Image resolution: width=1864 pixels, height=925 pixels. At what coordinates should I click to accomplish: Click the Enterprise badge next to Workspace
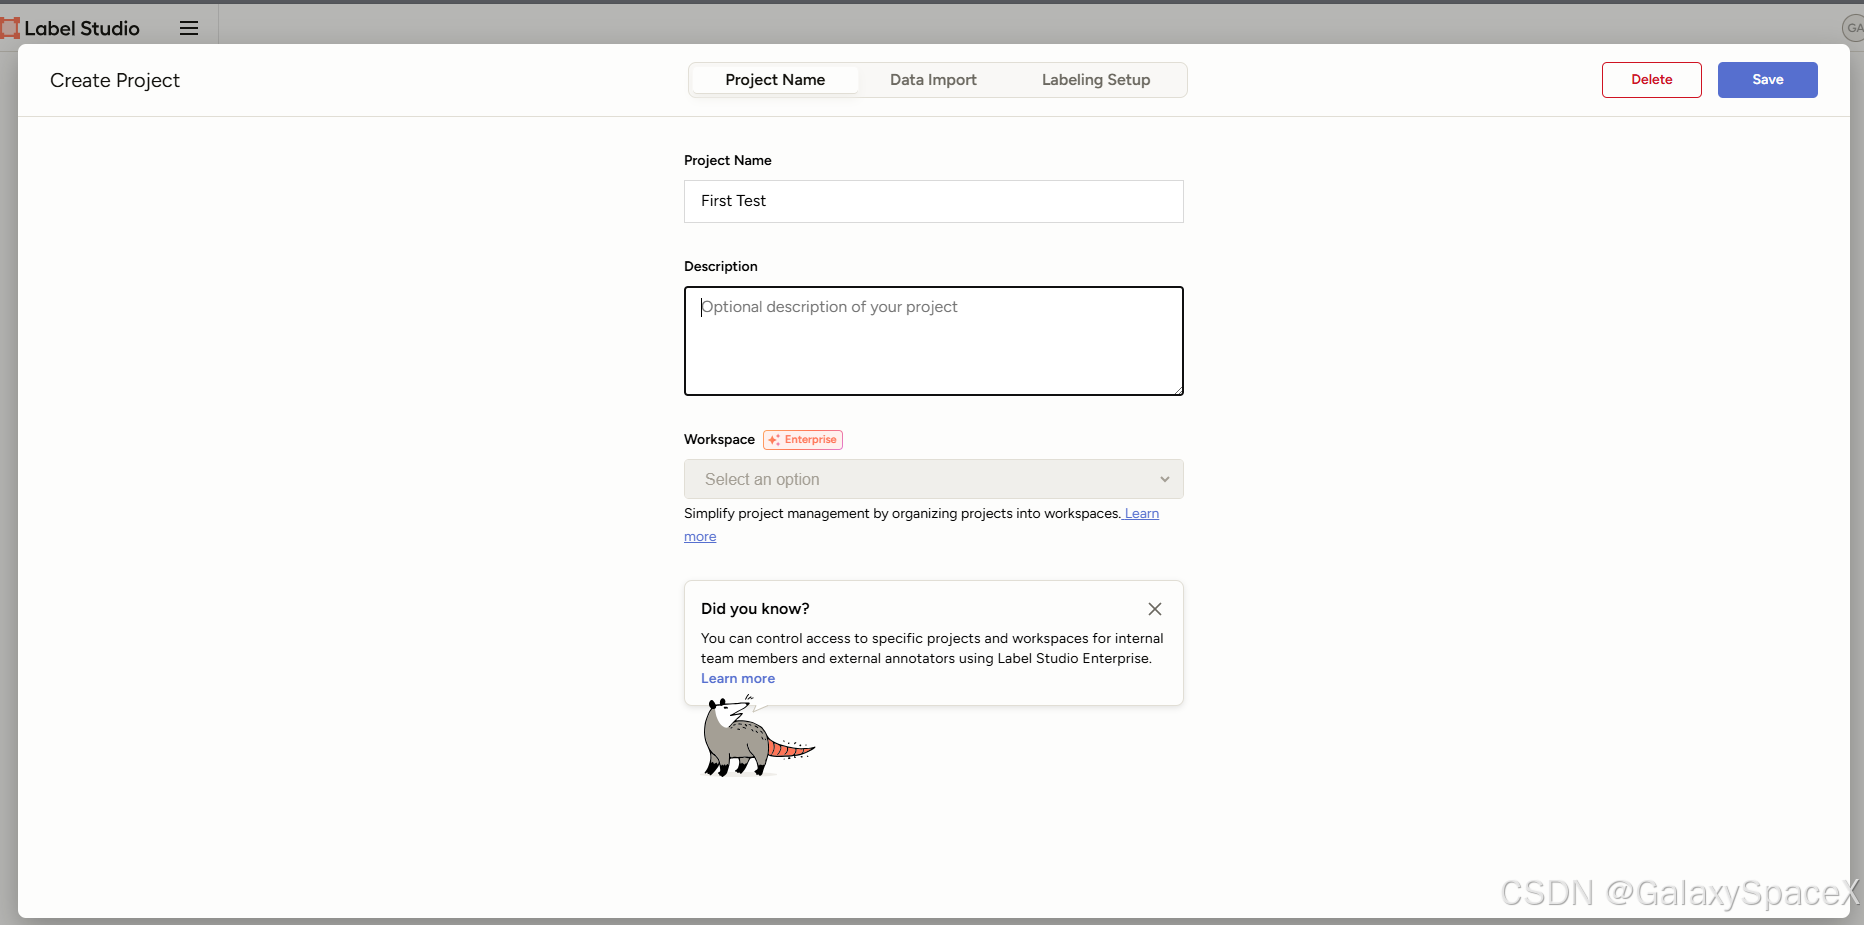[x=803, y=440]
